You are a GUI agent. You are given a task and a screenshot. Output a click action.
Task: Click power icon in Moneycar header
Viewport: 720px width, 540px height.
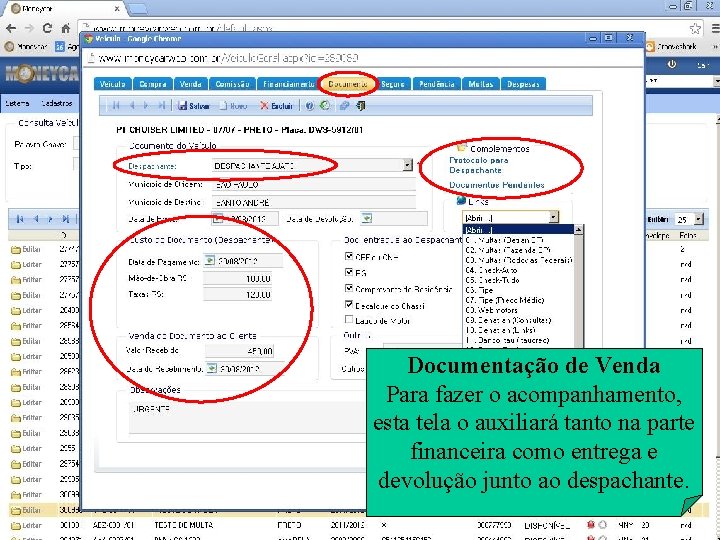(x=672, y=65)
